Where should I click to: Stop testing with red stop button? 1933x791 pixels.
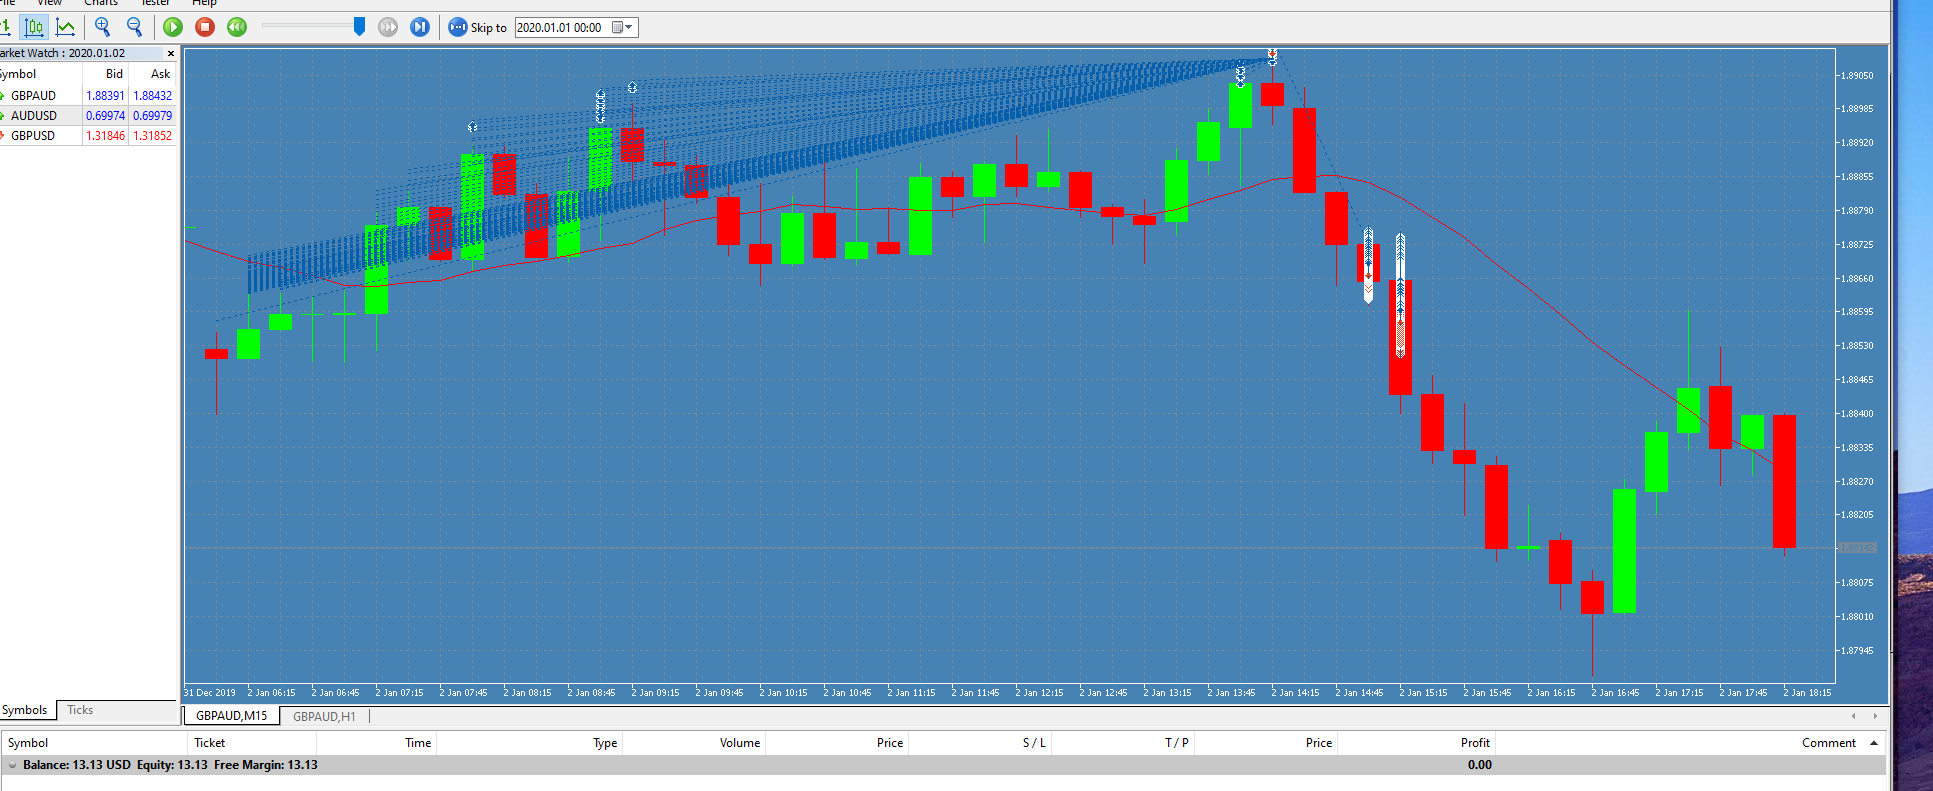click(x=205, y=27)
